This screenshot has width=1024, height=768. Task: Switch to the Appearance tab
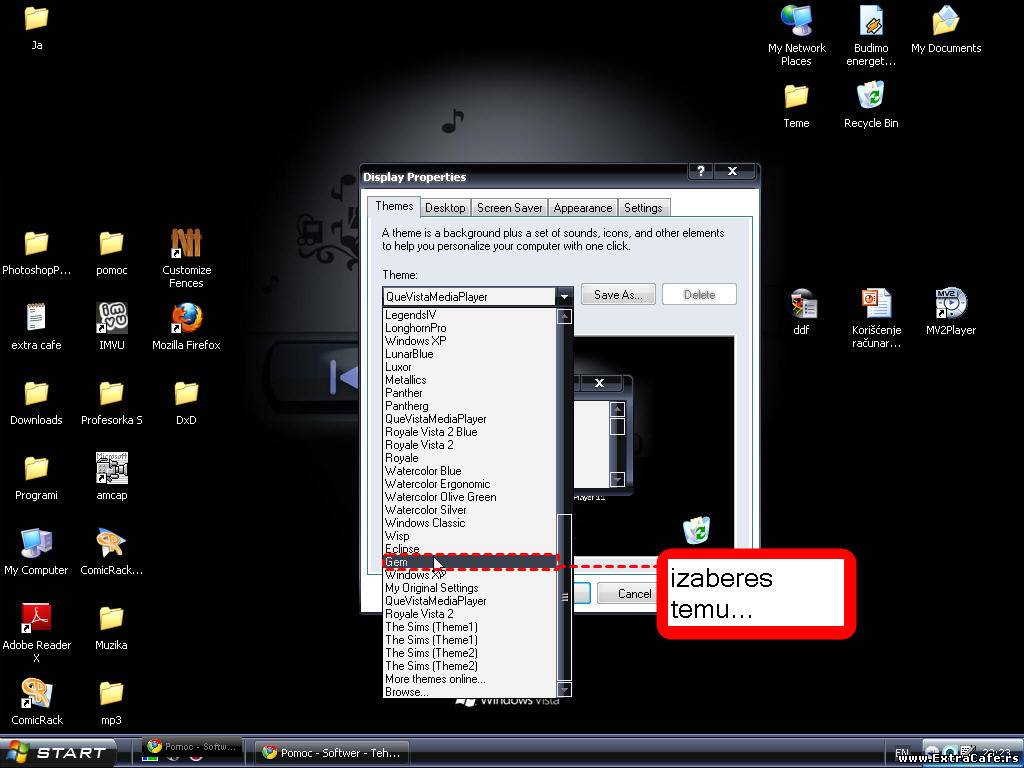coord(582,208)
